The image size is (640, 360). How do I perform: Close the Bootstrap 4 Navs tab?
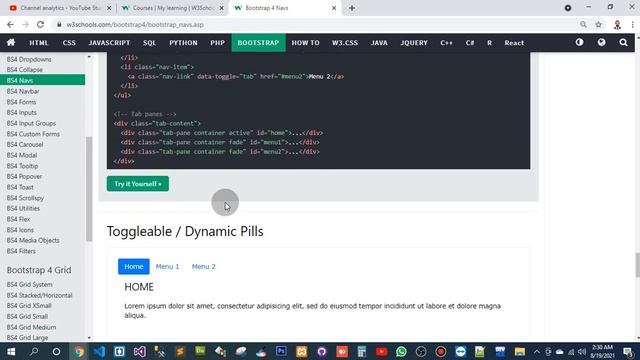[334, 8]
